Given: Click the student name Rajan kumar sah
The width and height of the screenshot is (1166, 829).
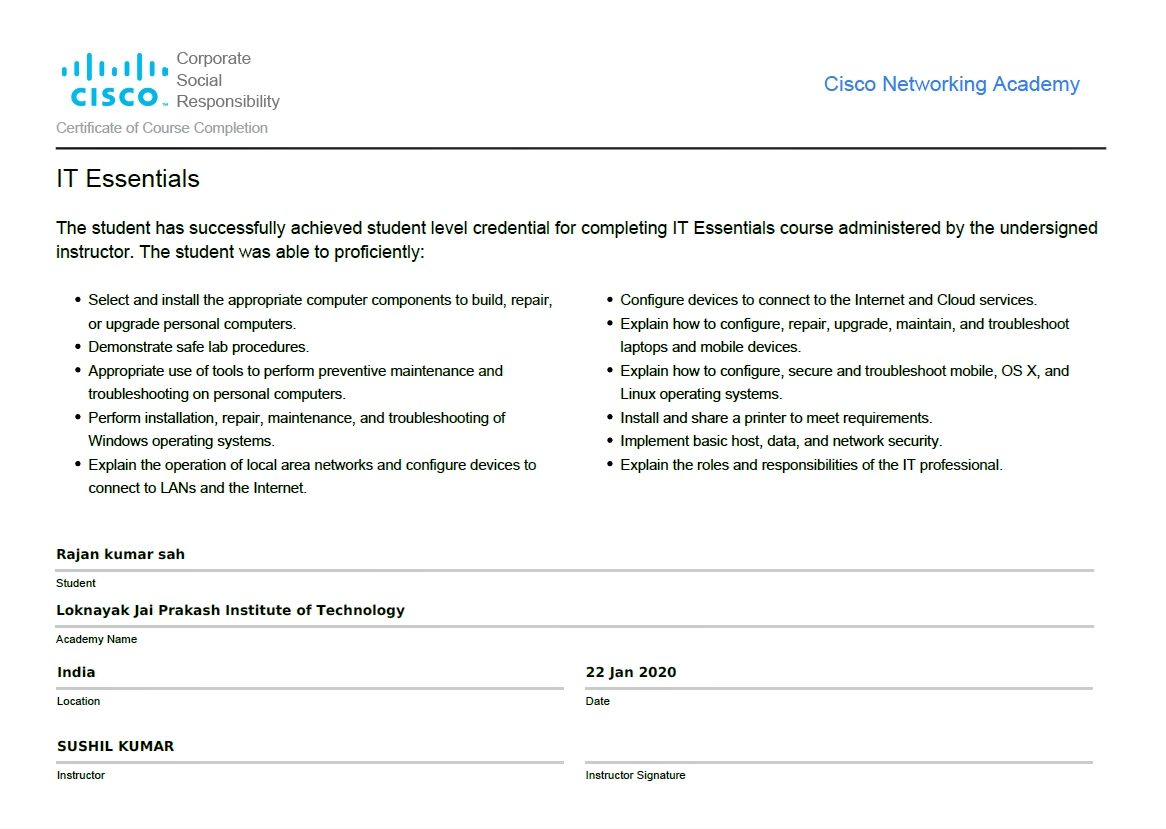Looking at the screenshot, I should pos(121,554).
